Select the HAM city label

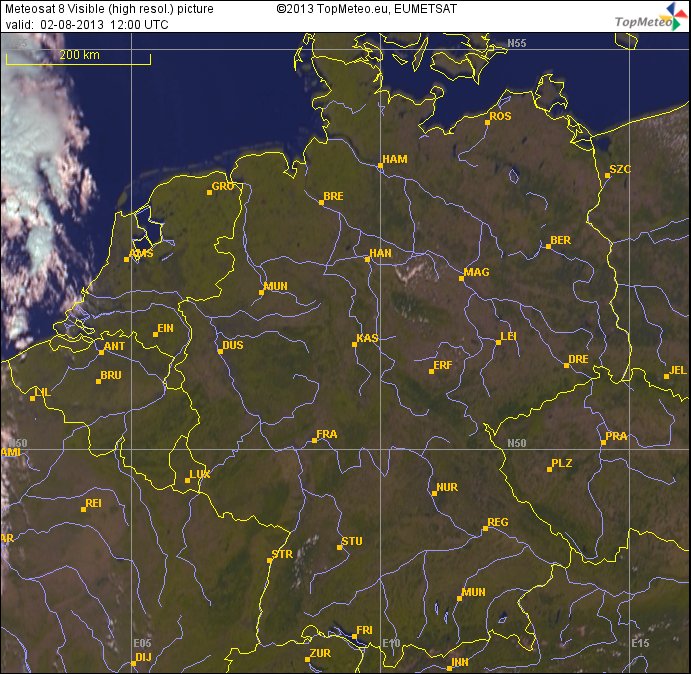pyautogui.click(x=395, y=159)
